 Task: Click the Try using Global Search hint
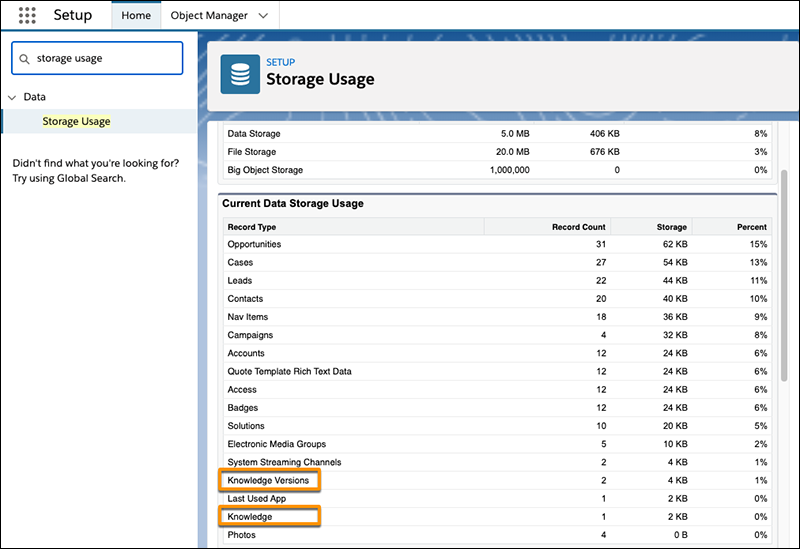point(69,179)
